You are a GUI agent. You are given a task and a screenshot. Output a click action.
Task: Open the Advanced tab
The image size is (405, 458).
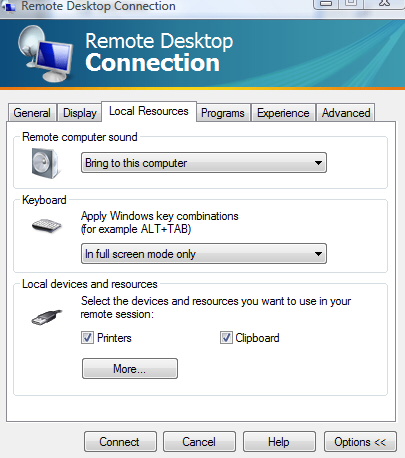346,113
